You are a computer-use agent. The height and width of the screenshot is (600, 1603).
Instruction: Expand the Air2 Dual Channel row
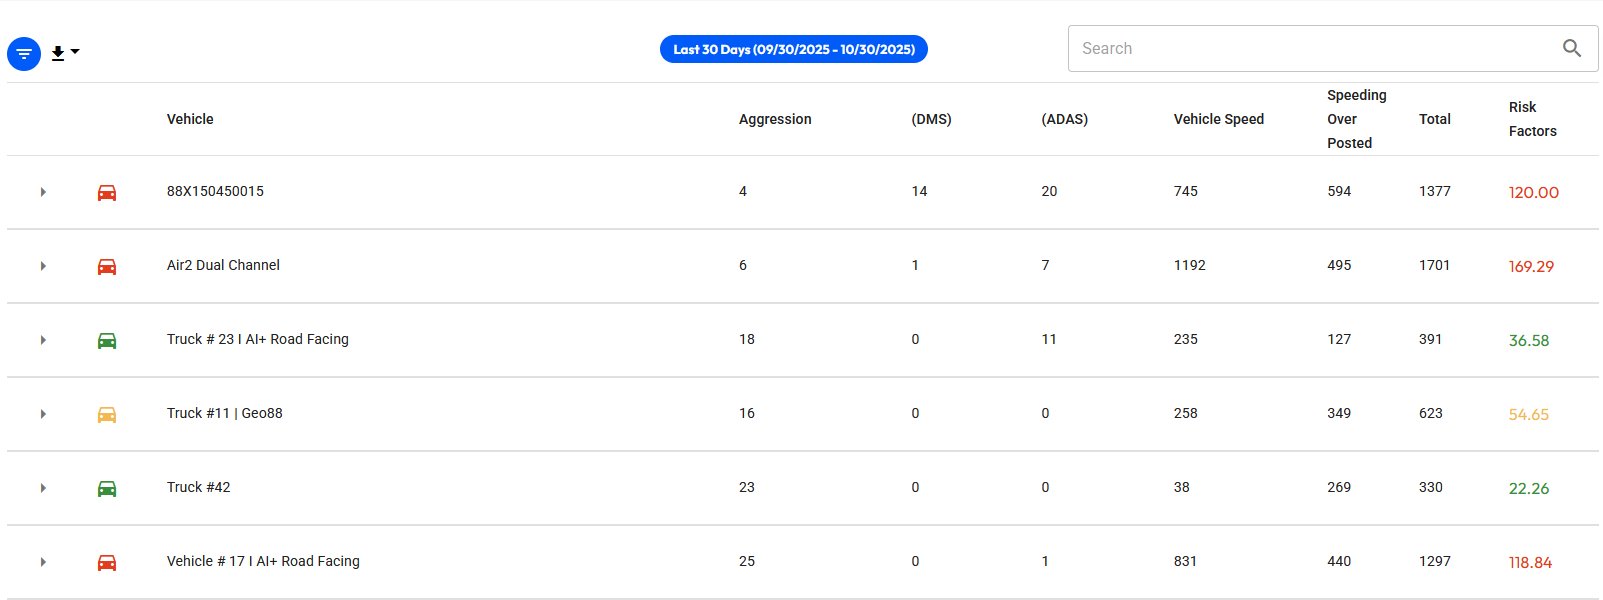click(x=43, y=266)
